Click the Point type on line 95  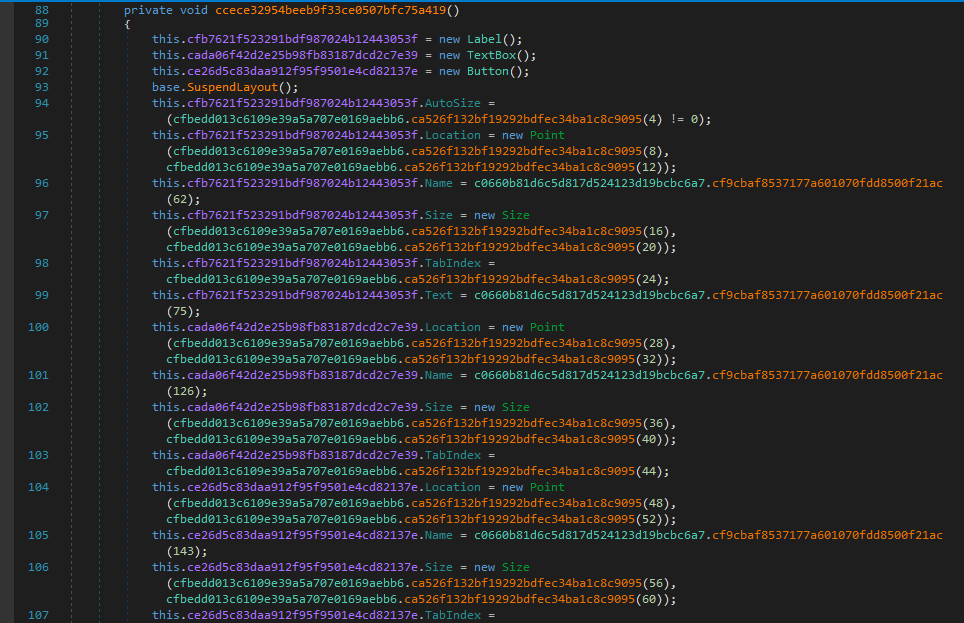(x=547, y=135)
